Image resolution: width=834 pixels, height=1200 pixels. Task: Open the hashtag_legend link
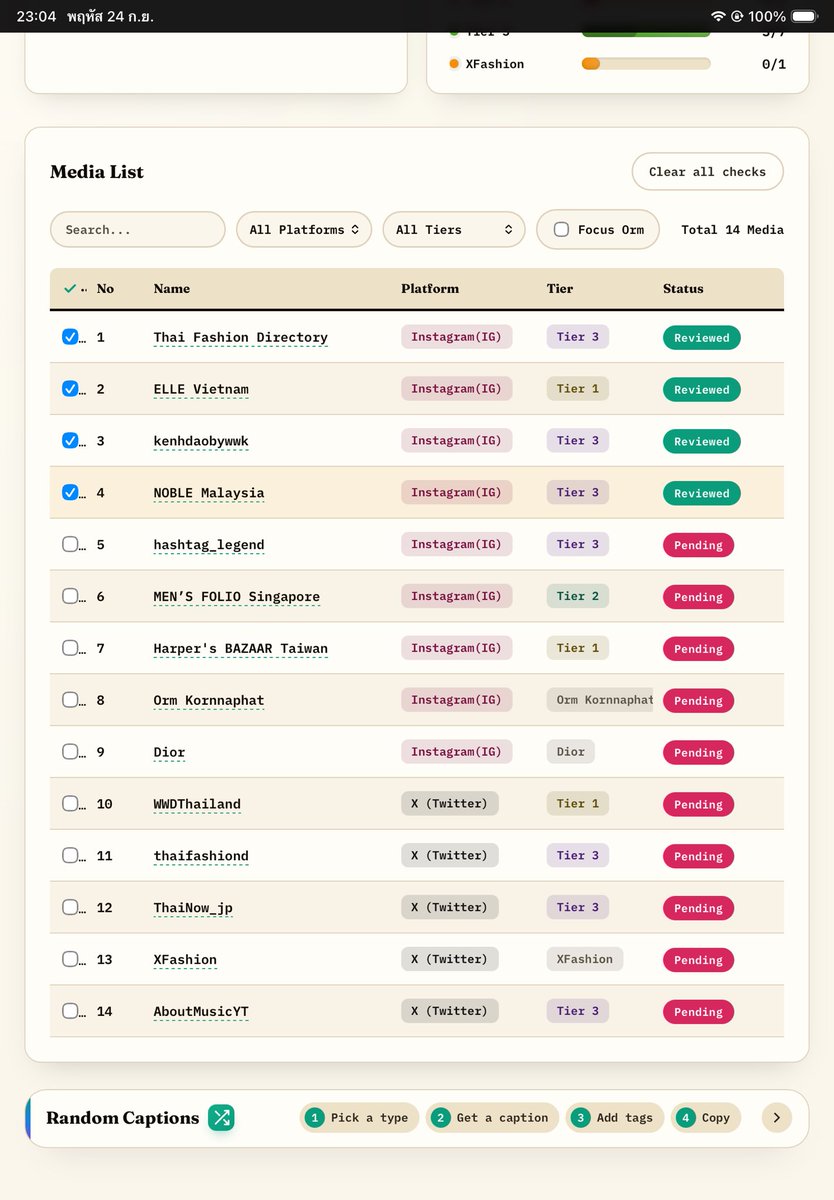click(209, 546)
